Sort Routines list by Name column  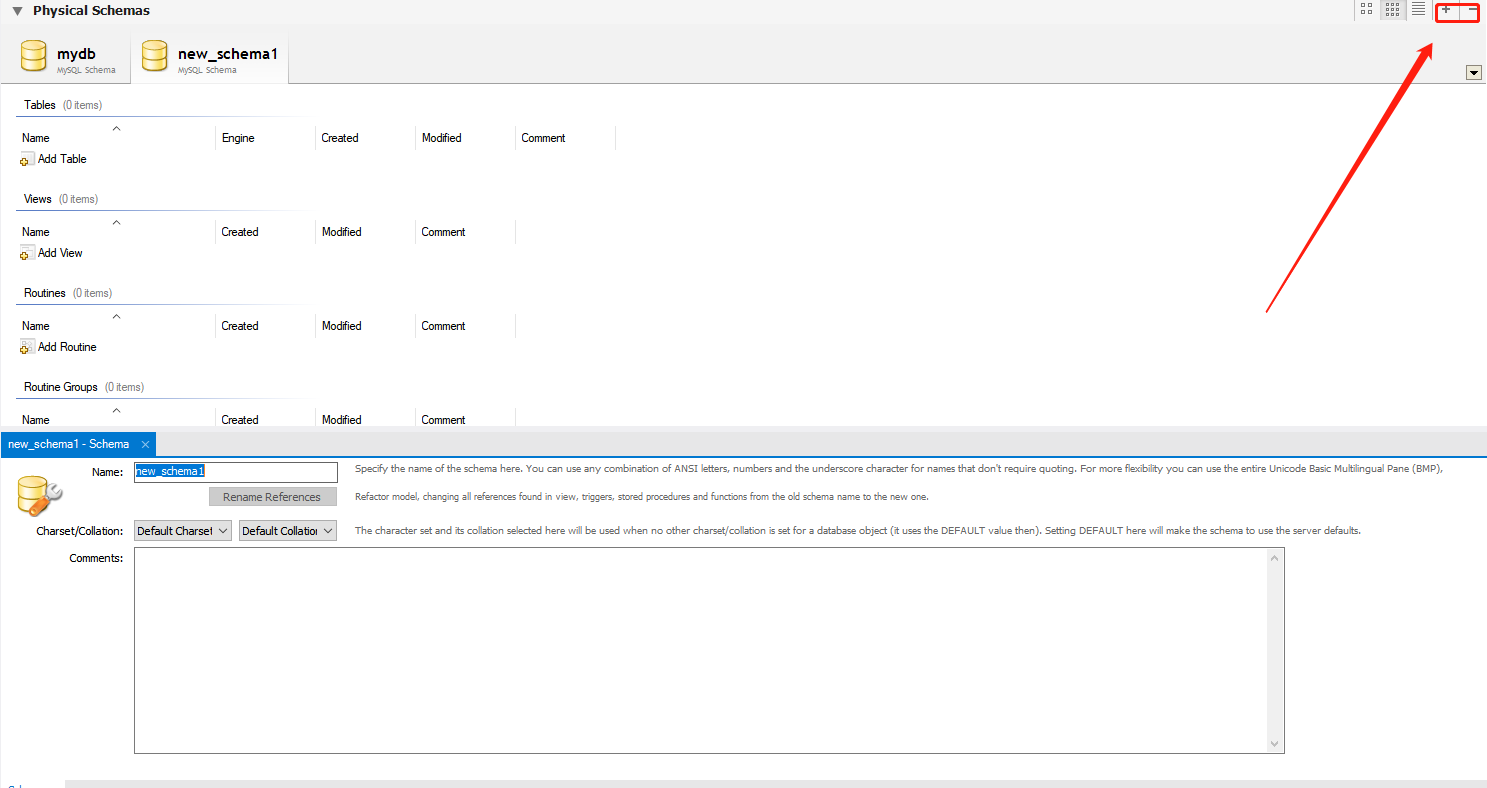click(115, 326)
